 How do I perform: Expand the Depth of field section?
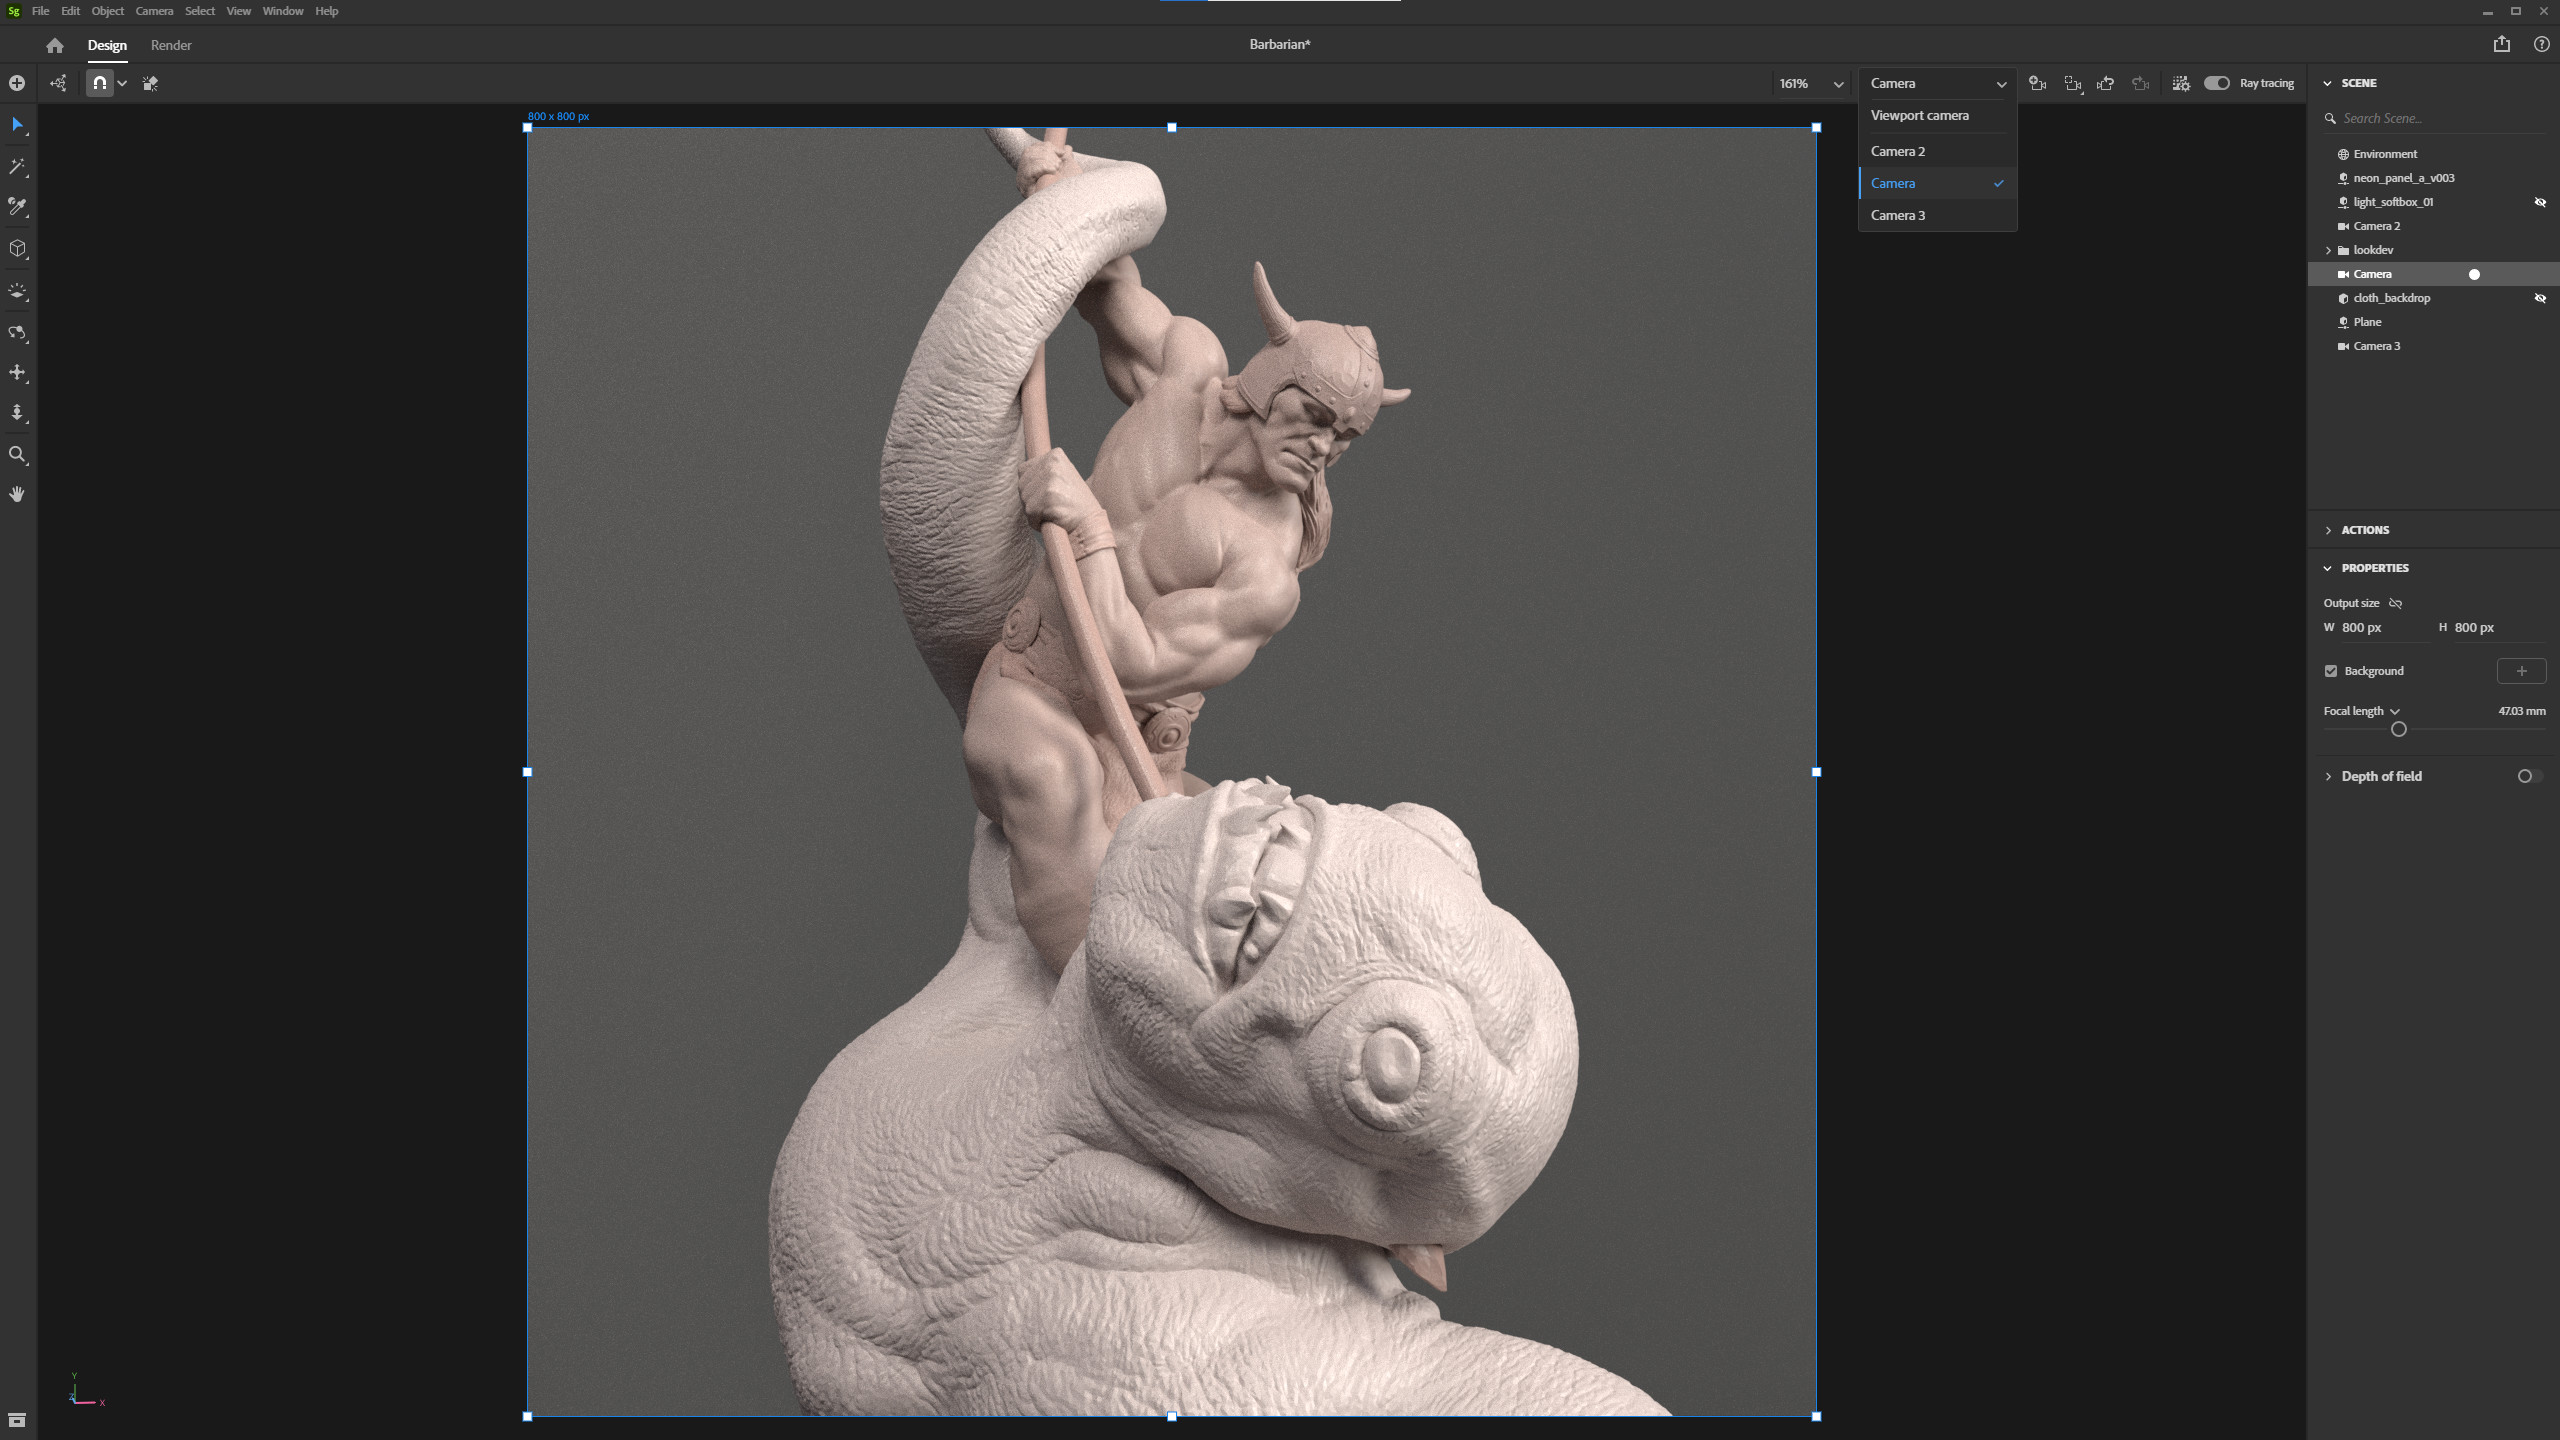coord(2331,776)
